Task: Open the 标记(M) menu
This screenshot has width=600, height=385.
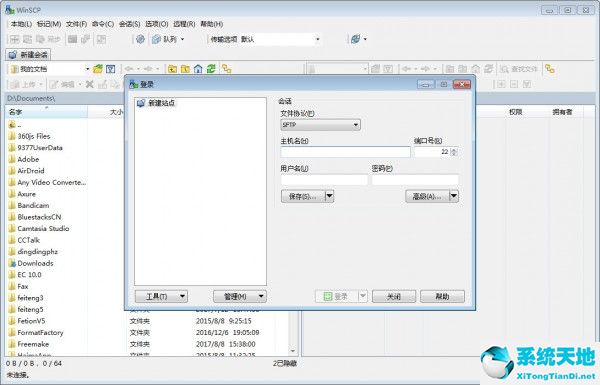Action: click(49, 24)
